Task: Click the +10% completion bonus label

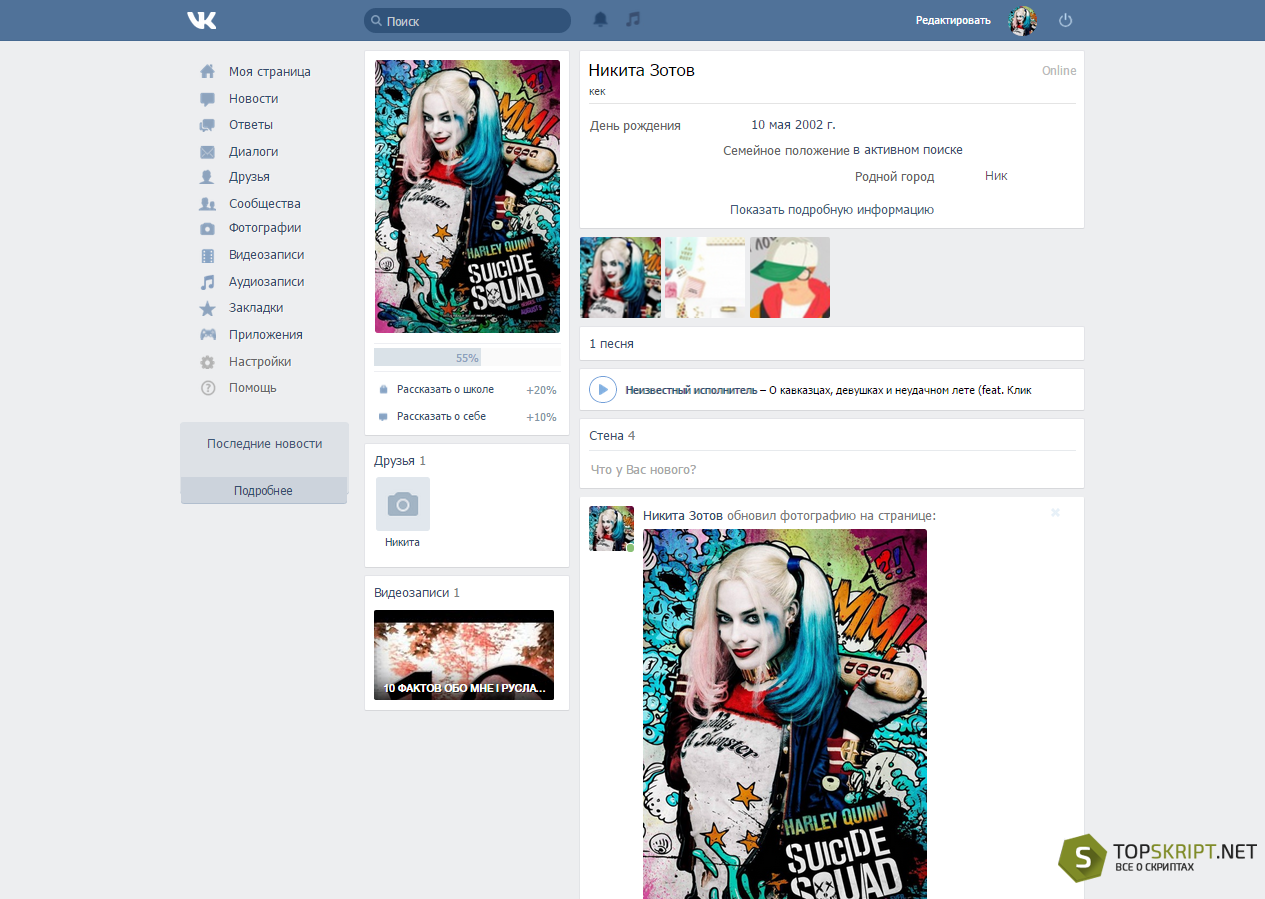Action: tap(541, 417)
